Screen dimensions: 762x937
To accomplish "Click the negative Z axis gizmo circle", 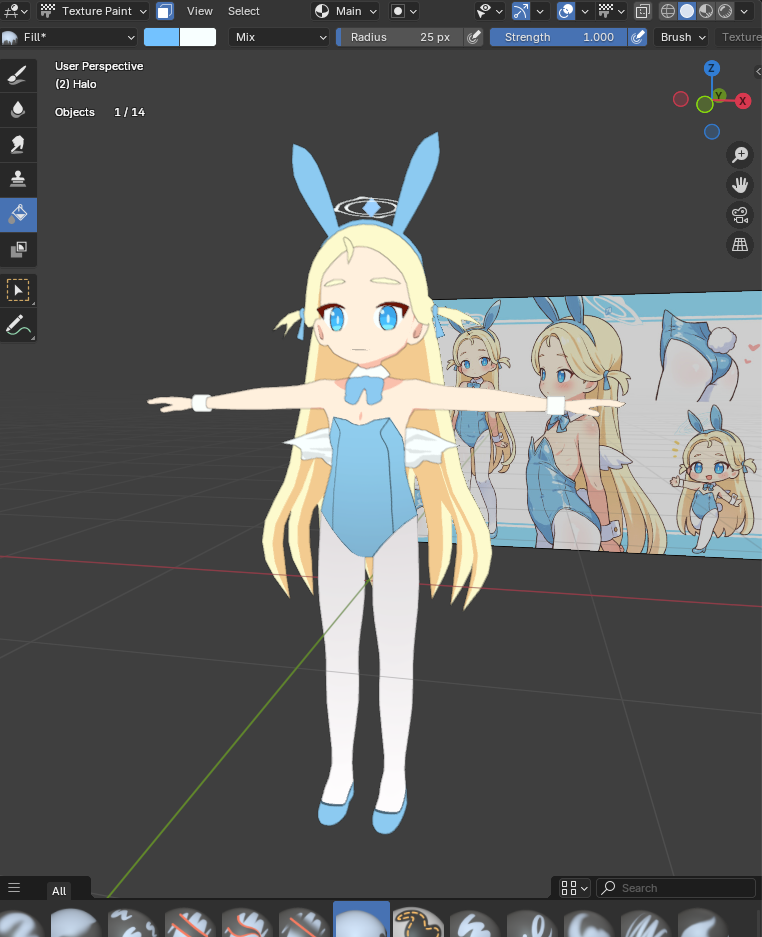I will [711, 131].
